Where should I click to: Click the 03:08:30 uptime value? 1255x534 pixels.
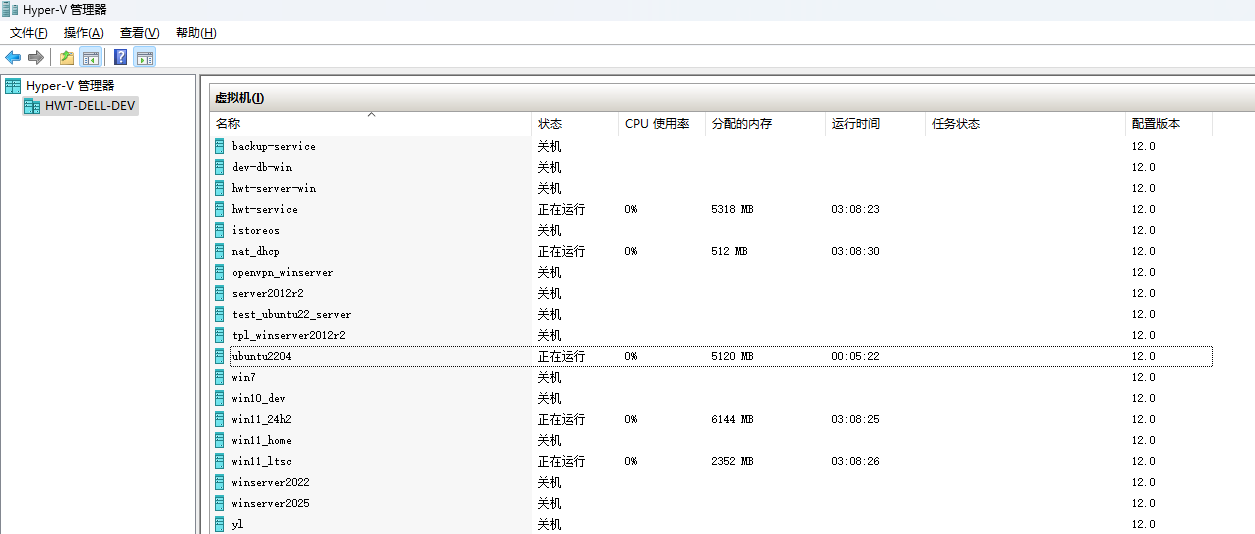[855, 251]
